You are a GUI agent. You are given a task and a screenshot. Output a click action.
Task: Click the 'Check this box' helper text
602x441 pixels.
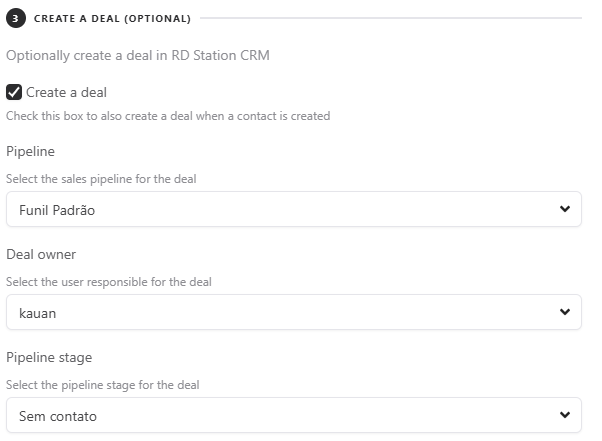168,116
